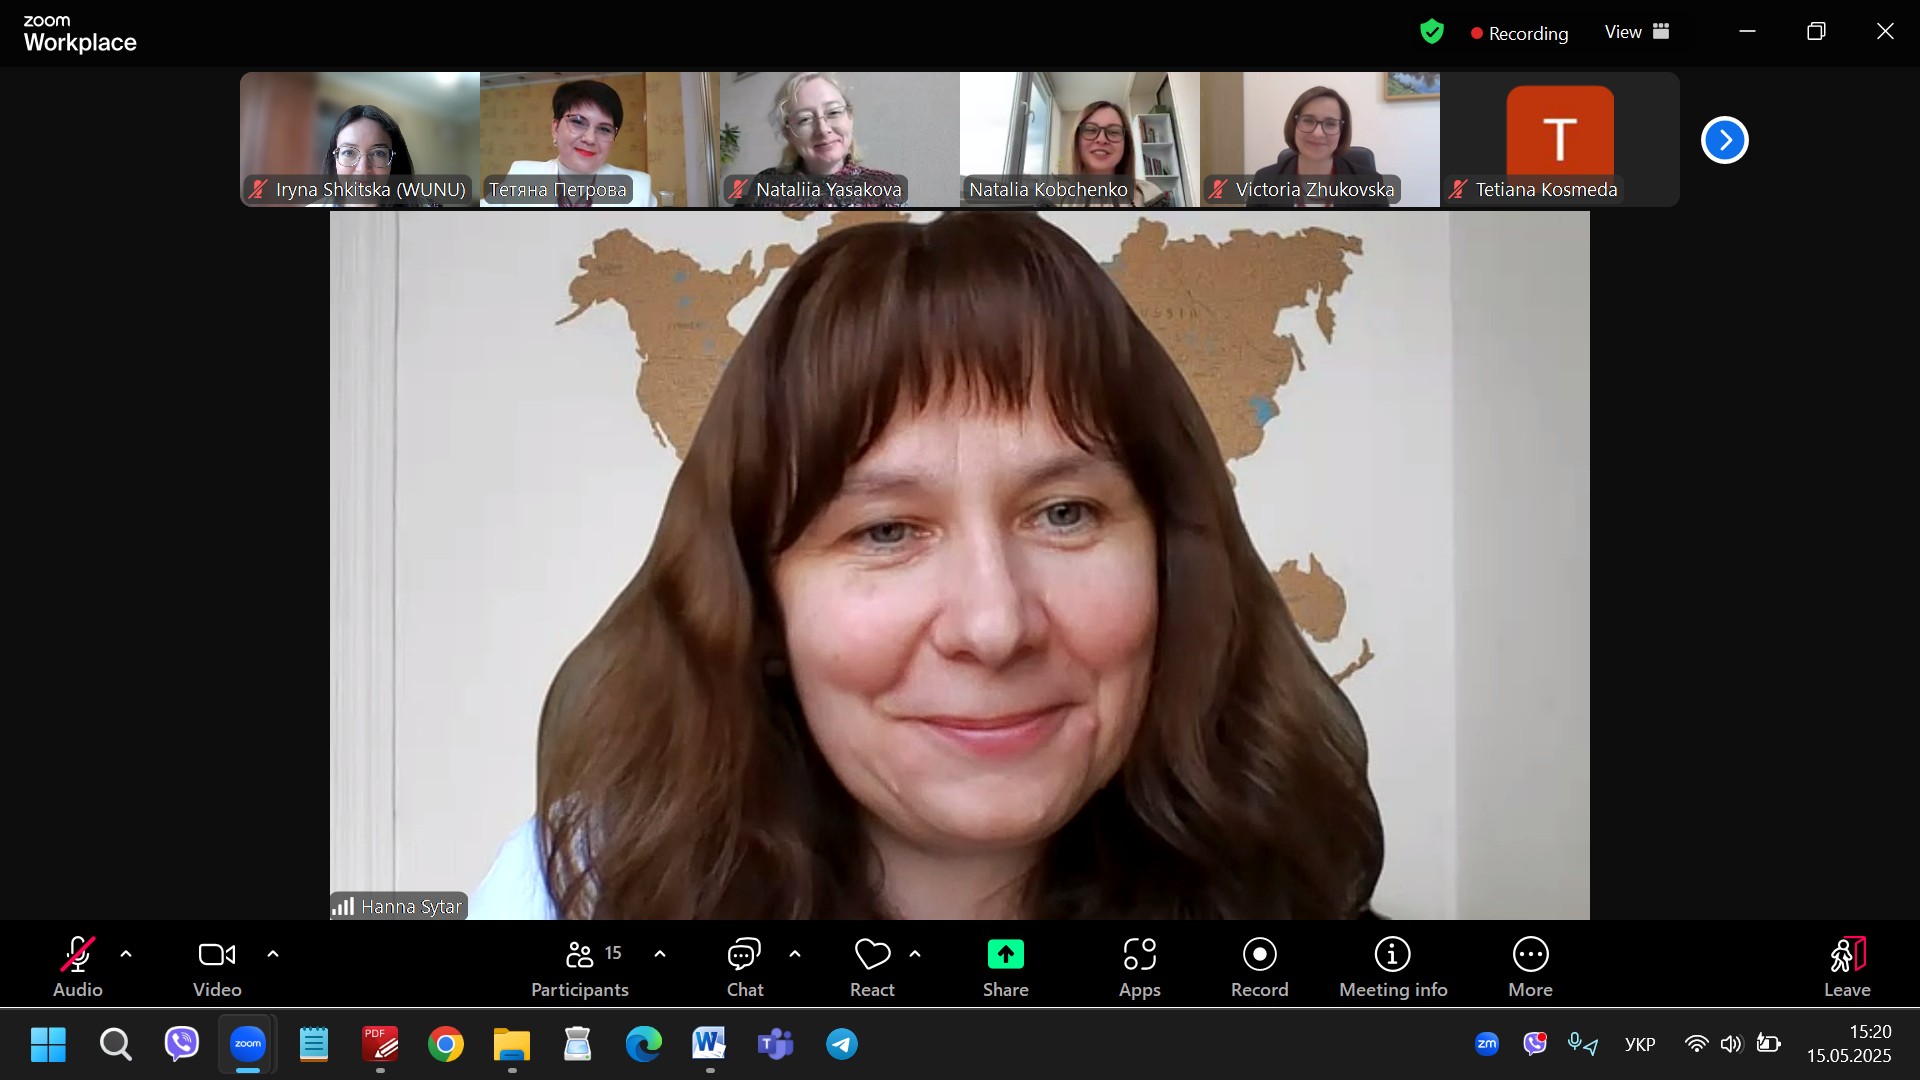Click microphone location tray icon
1920x1080 pixels.
[1583, 1044]
